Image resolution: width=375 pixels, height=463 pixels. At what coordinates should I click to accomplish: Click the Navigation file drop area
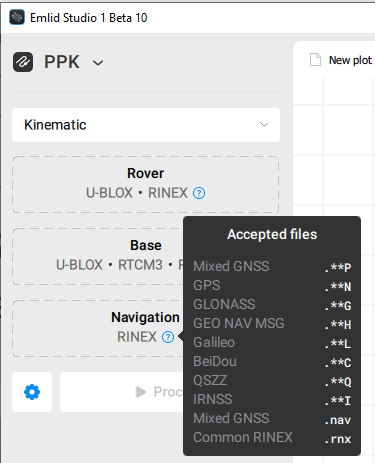tap(98, 328)
